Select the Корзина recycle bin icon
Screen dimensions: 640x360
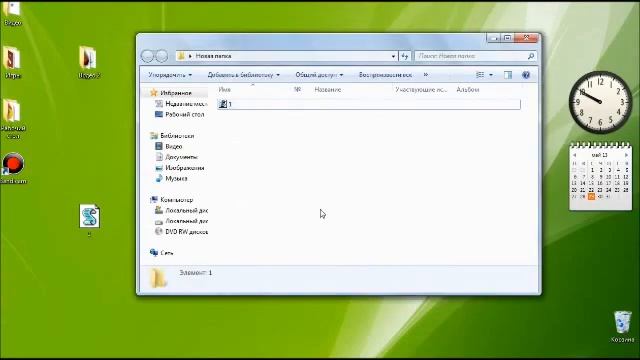tap(622, 327)
